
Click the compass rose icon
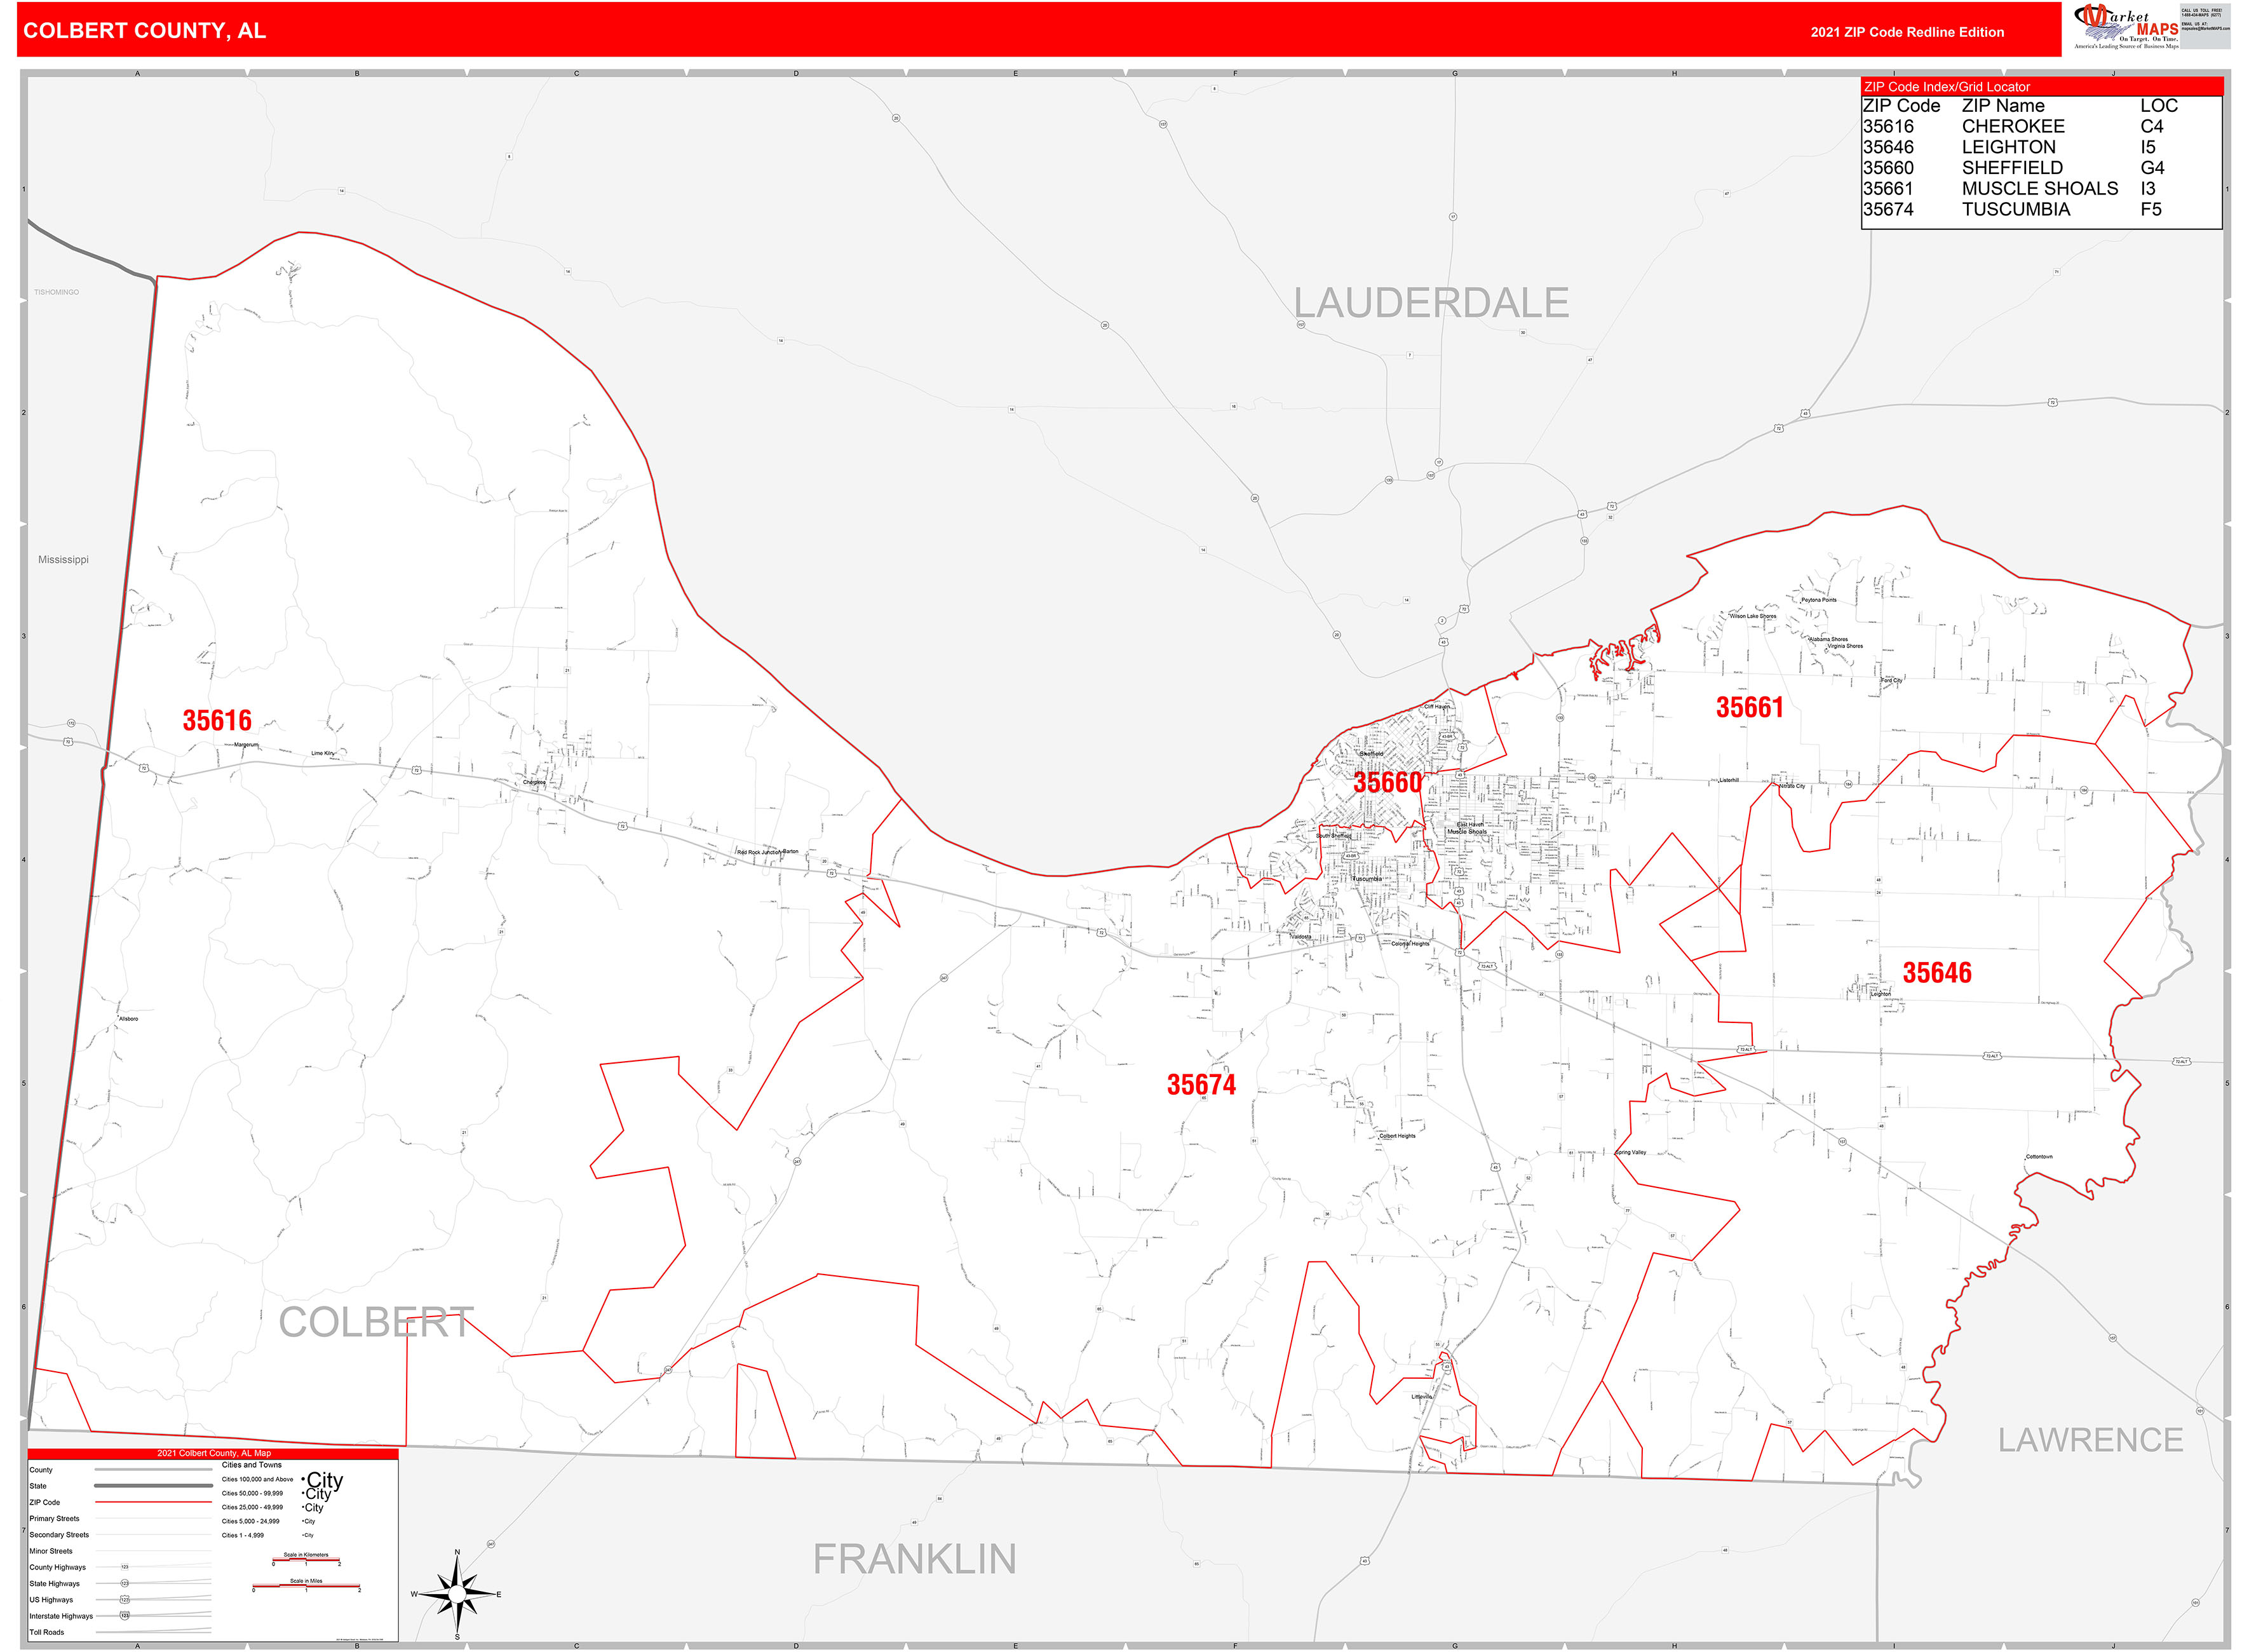coord(457,1594)
